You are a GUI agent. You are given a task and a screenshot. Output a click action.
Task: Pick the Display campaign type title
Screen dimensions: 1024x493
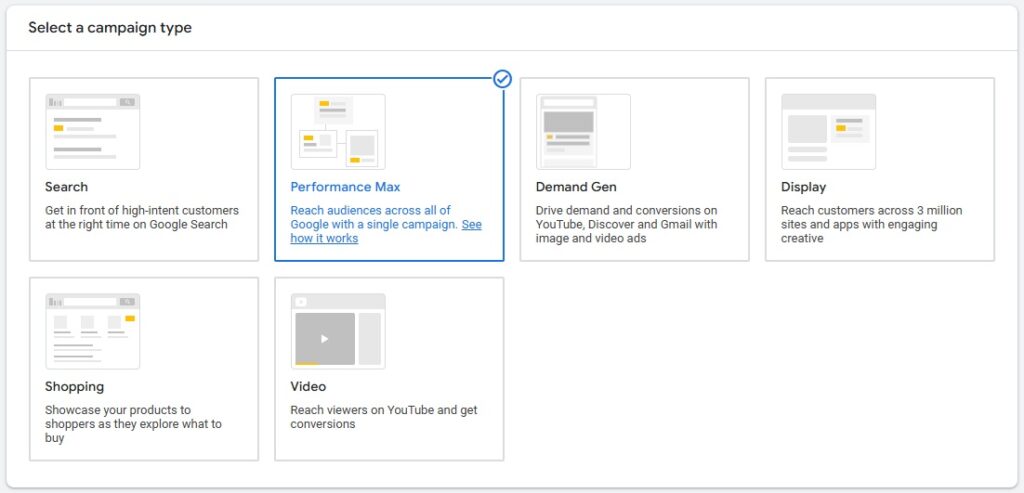[803, 187]
